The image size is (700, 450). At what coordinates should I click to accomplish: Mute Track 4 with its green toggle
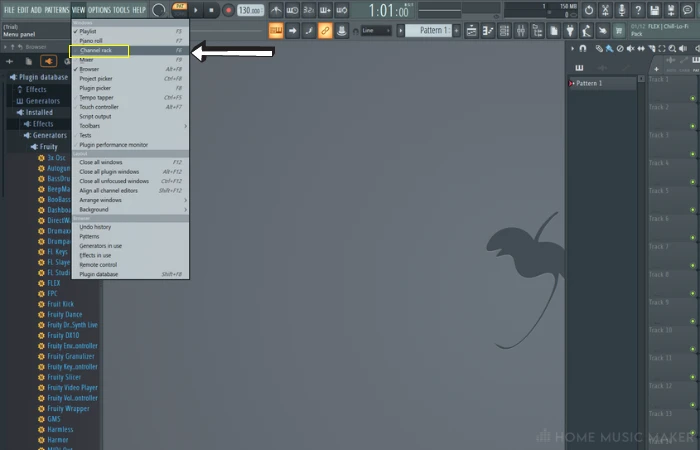pyautogui.click(x=693, y=182)
